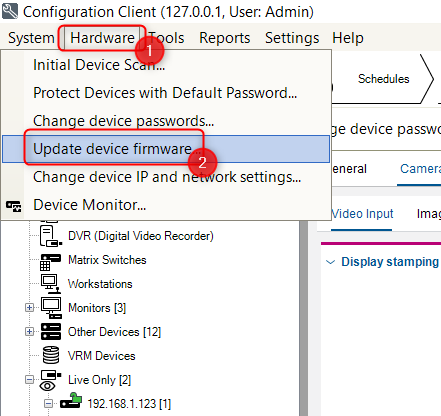Select the Workstations computer icon
441x416 pixels.
point(51,284)
